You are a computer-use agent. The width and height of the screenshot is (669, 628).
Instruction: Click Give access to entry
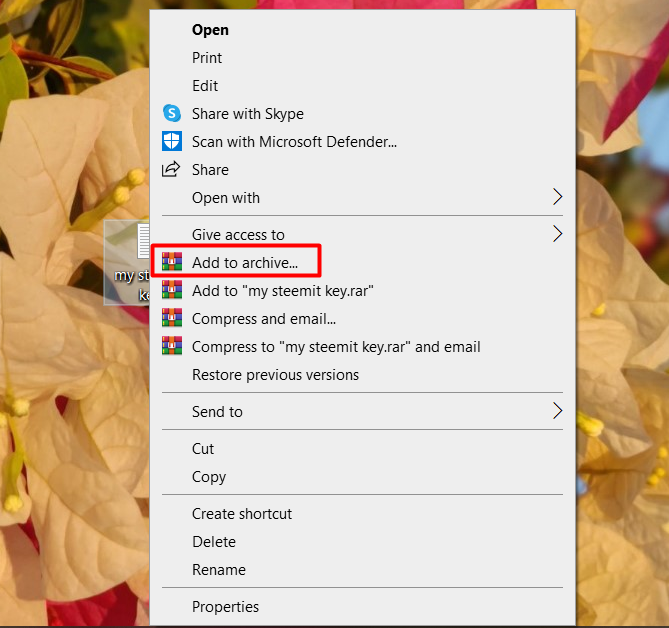point(362,234)
